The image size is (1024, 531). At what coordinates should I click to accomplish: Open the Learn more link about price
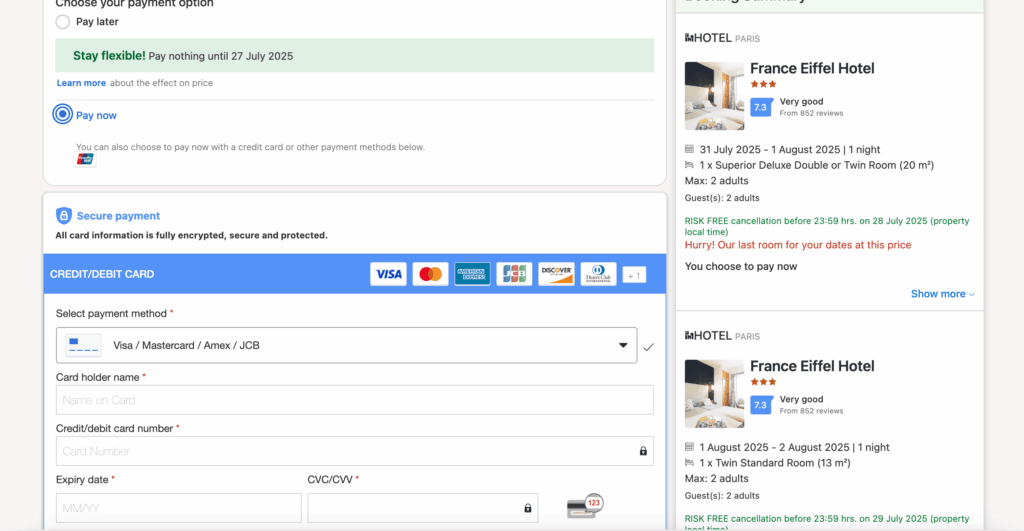(x=81, y=83)
